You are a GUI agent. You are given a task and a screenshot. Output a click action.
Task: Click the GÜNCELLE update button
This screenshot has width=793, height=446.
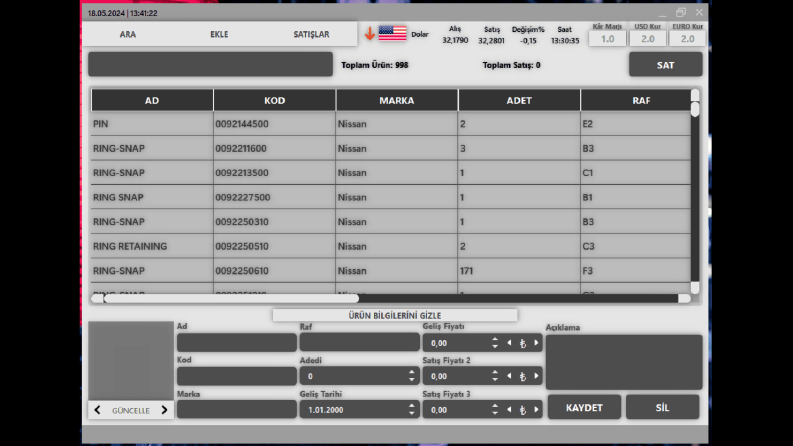tap(130, 411)
